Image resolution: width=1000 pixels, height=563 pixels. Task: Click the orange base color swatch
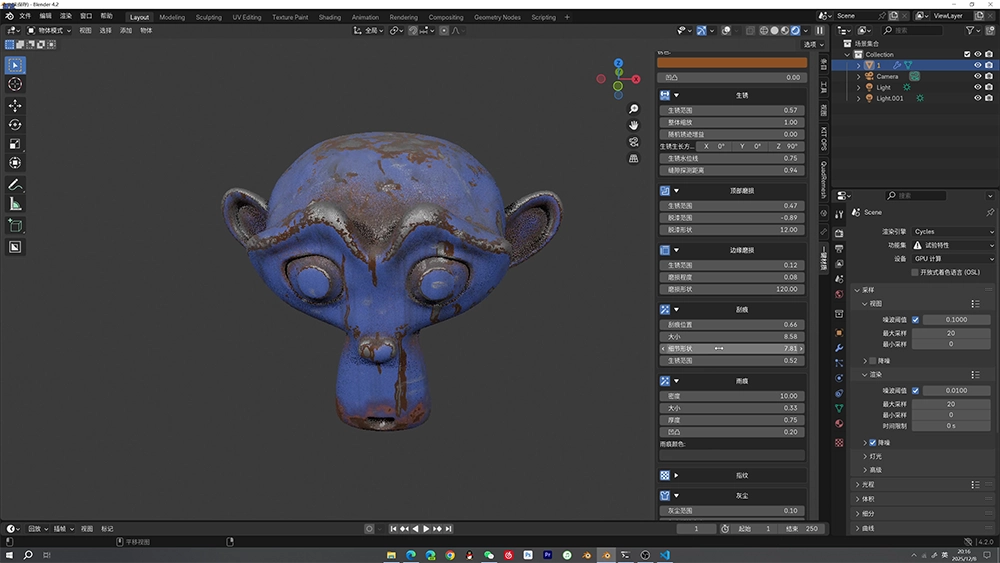click(x=732, y=63)
